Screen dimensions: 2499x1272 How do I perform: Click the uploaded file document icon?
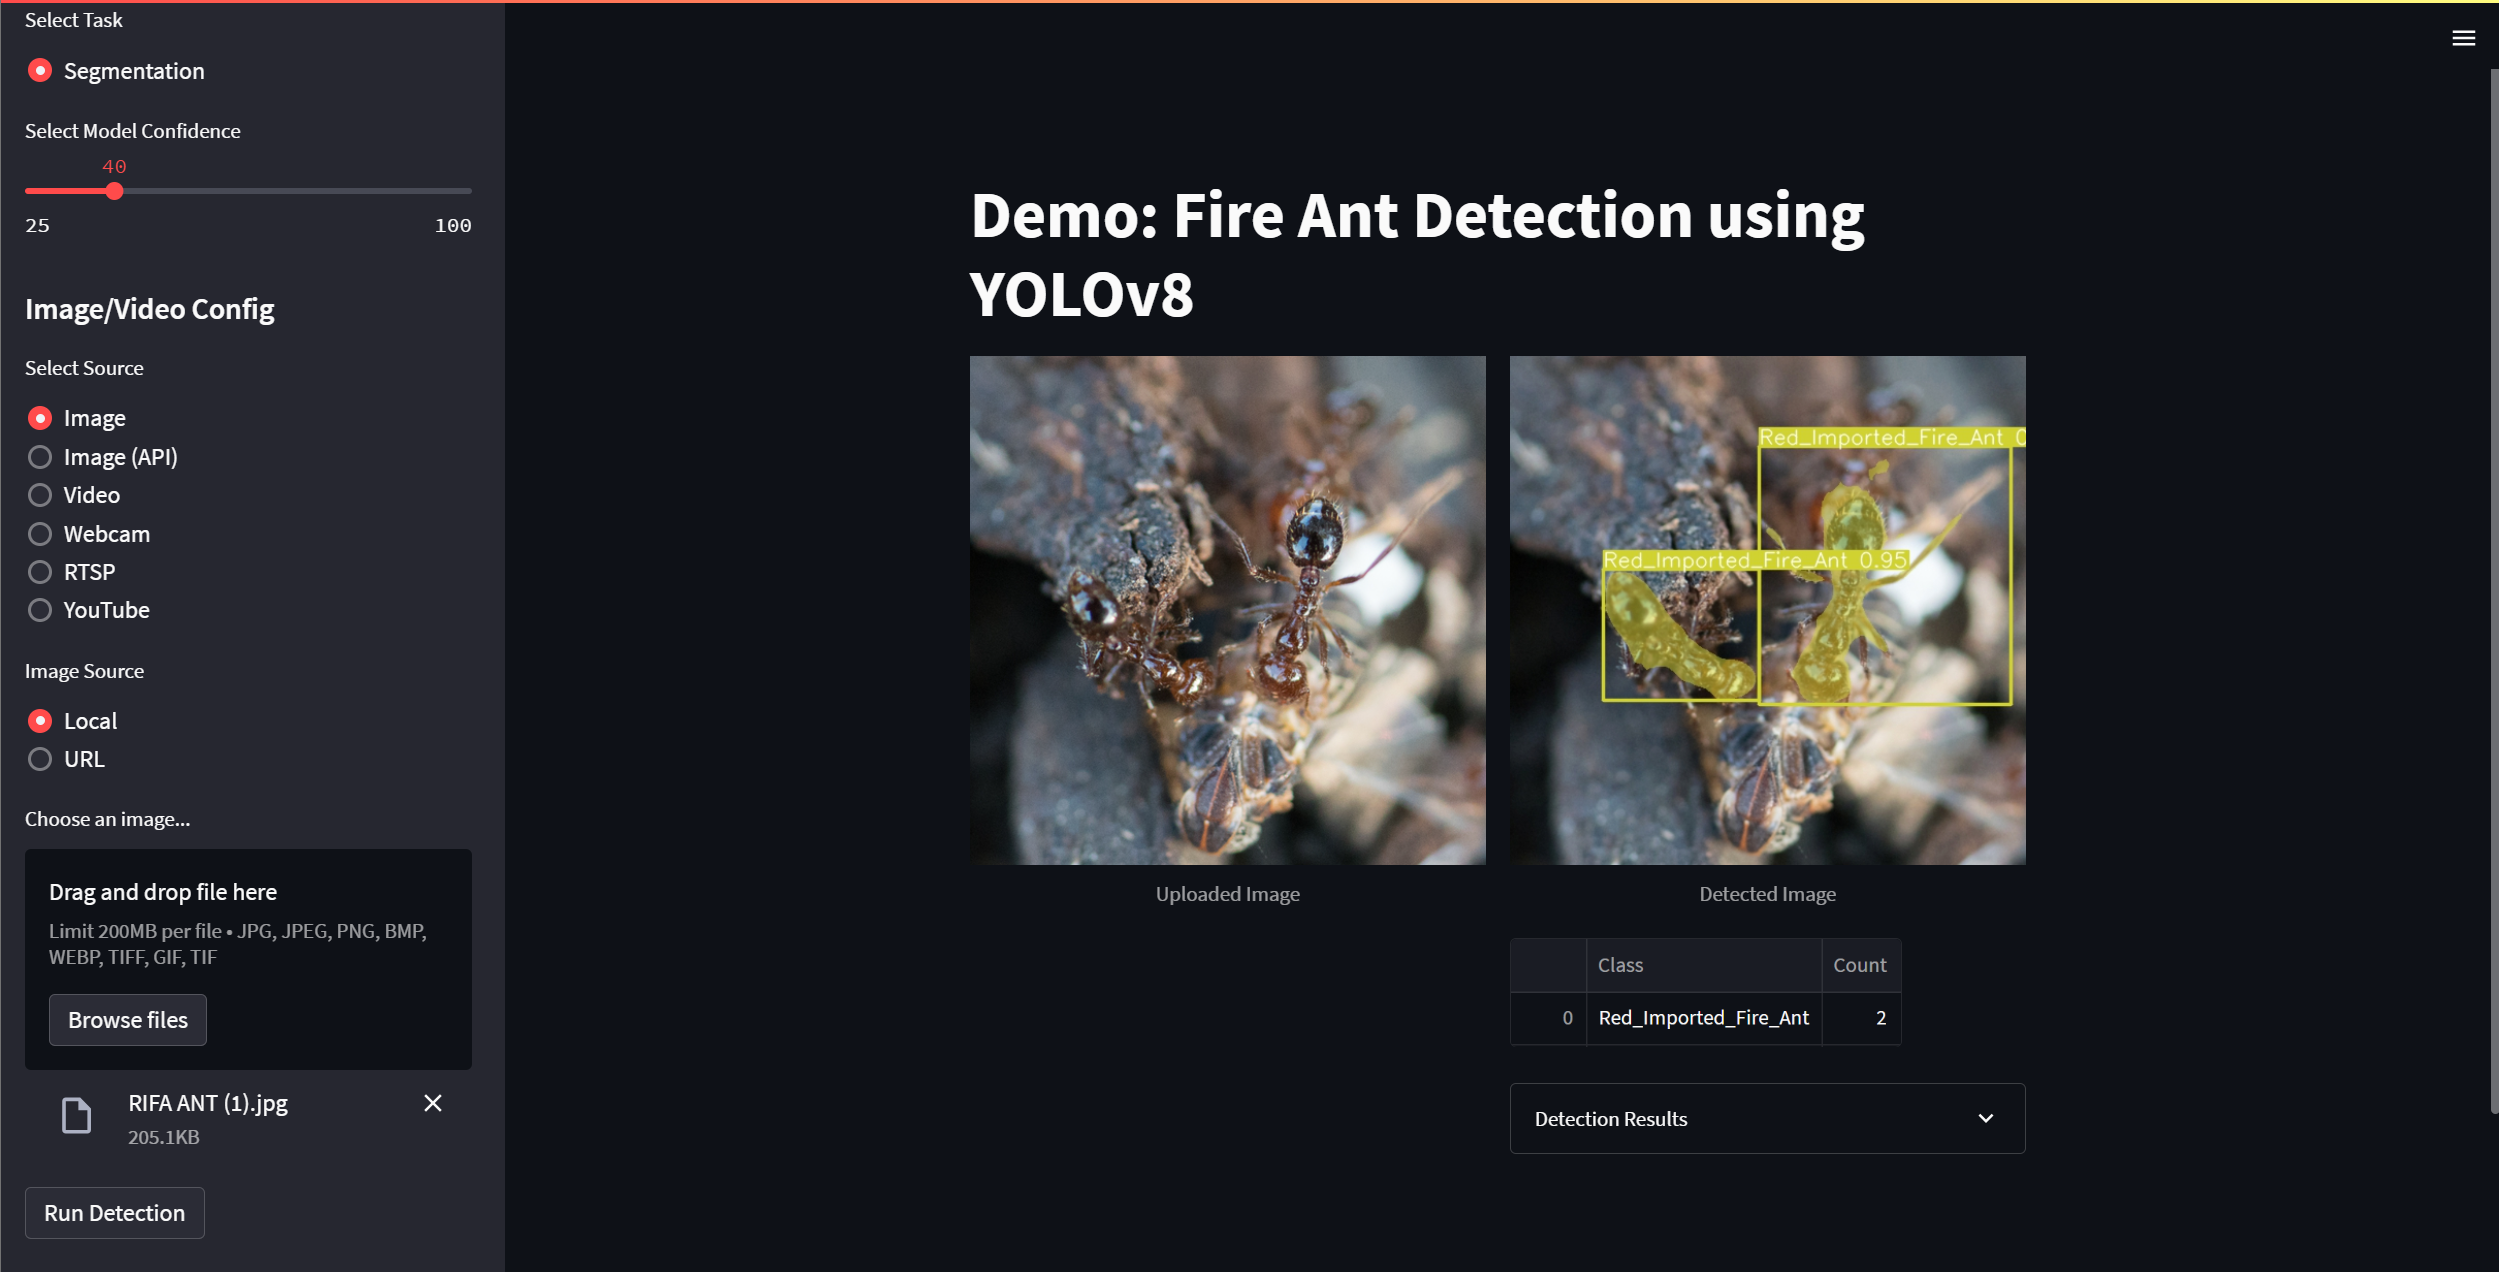click(x=77, y=1115)
